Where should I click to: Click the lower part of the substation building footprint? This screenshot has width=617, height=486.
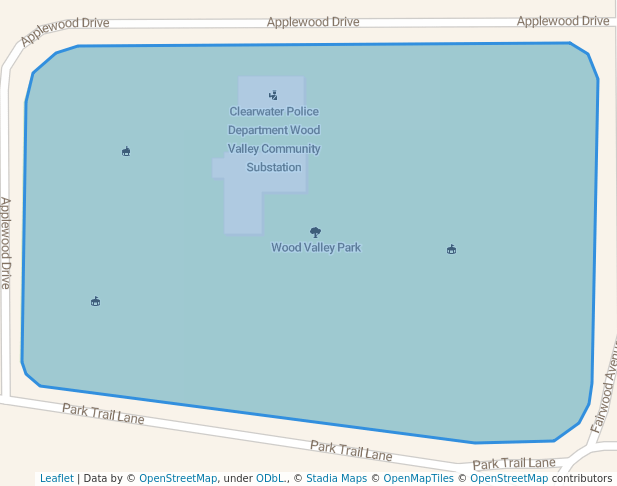pos(243,213)
